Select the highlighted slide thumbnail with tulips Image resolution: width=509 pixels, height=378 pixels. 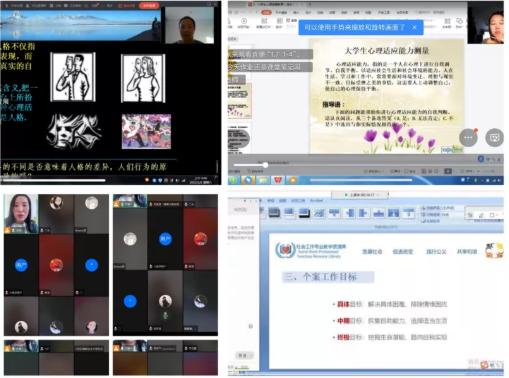[x=240, y=101]
